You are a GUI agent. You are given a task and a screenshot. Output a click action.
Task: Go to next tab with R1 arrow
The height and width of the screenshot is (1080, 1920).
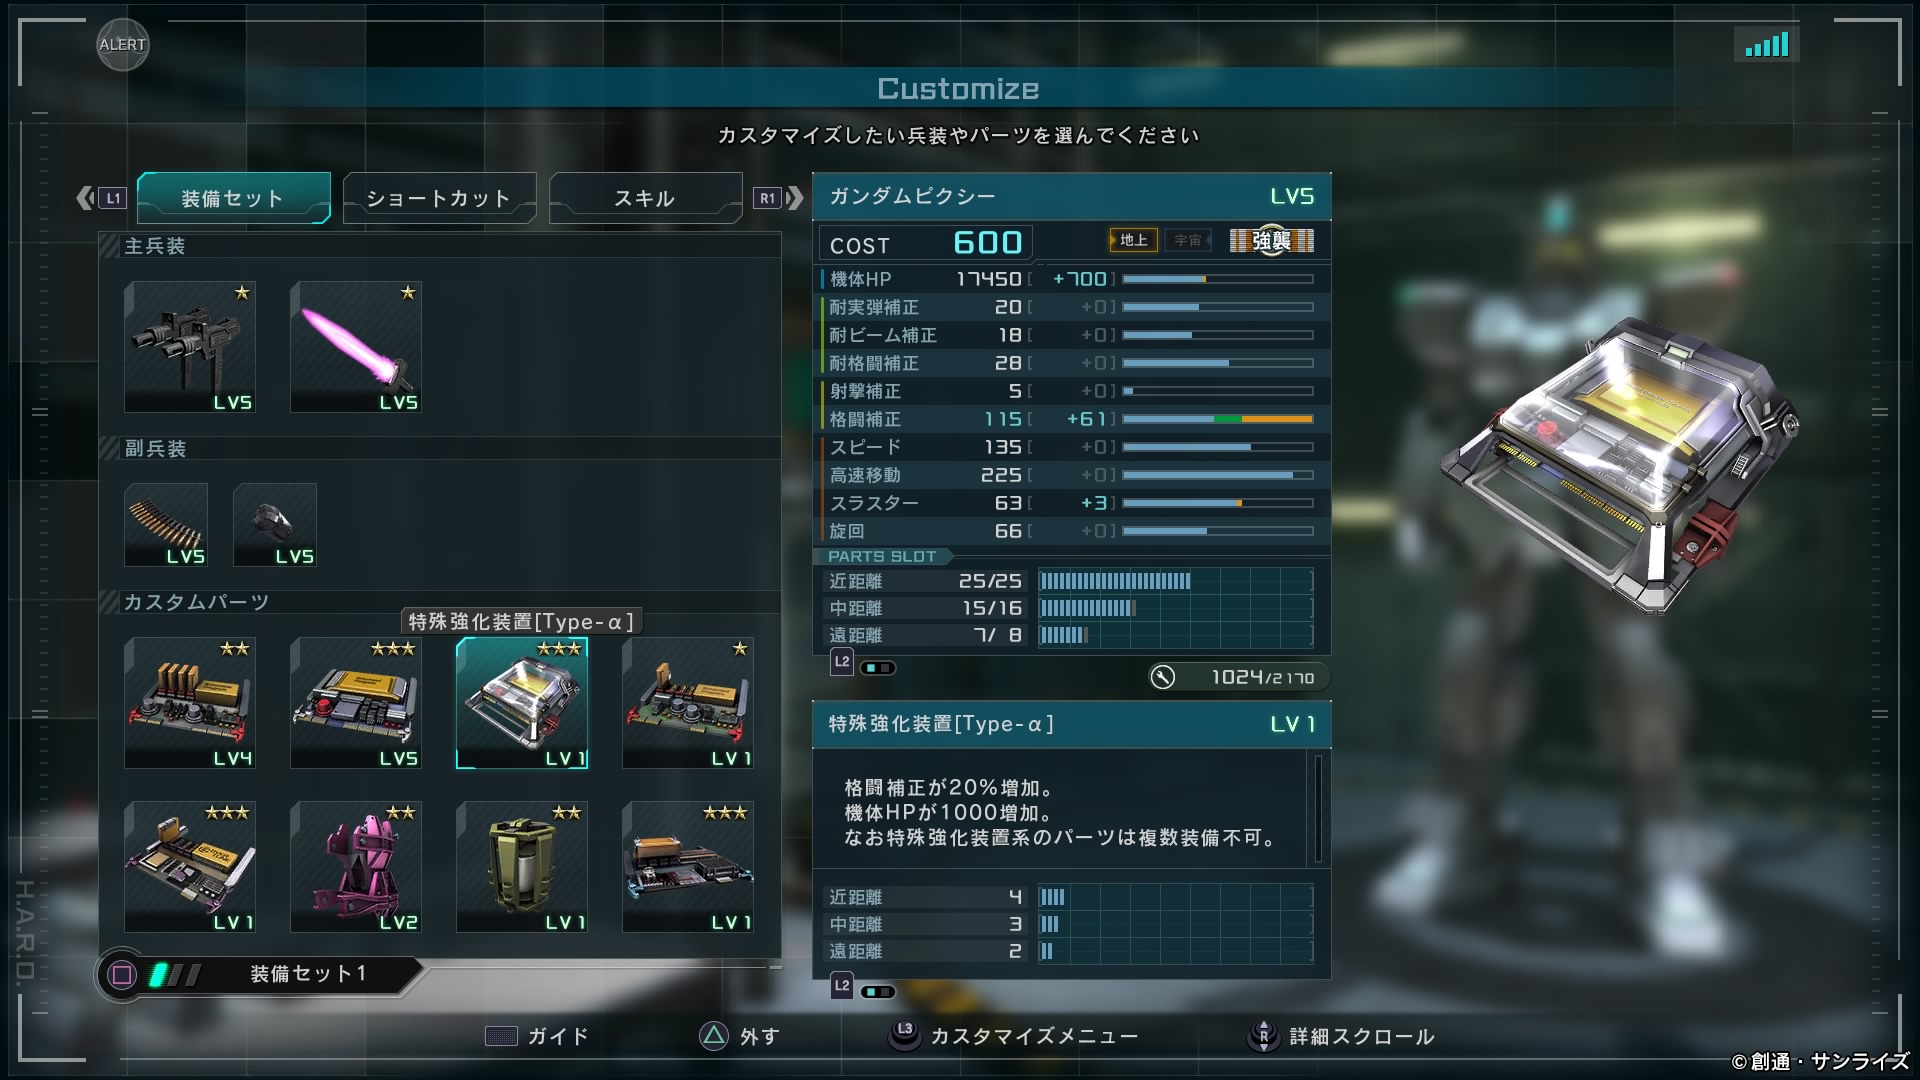779,198
